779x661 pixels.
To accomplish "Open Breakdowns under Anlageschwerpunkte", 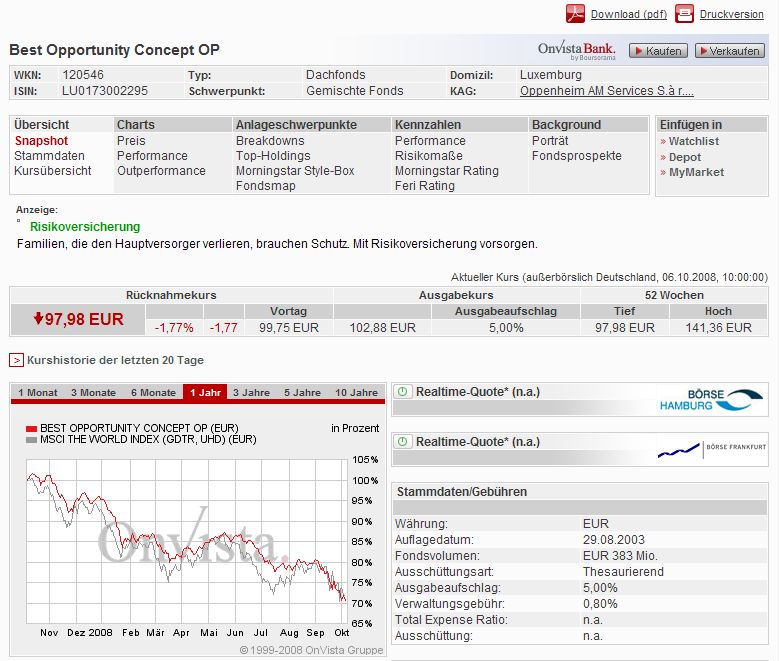I will 270,141.
